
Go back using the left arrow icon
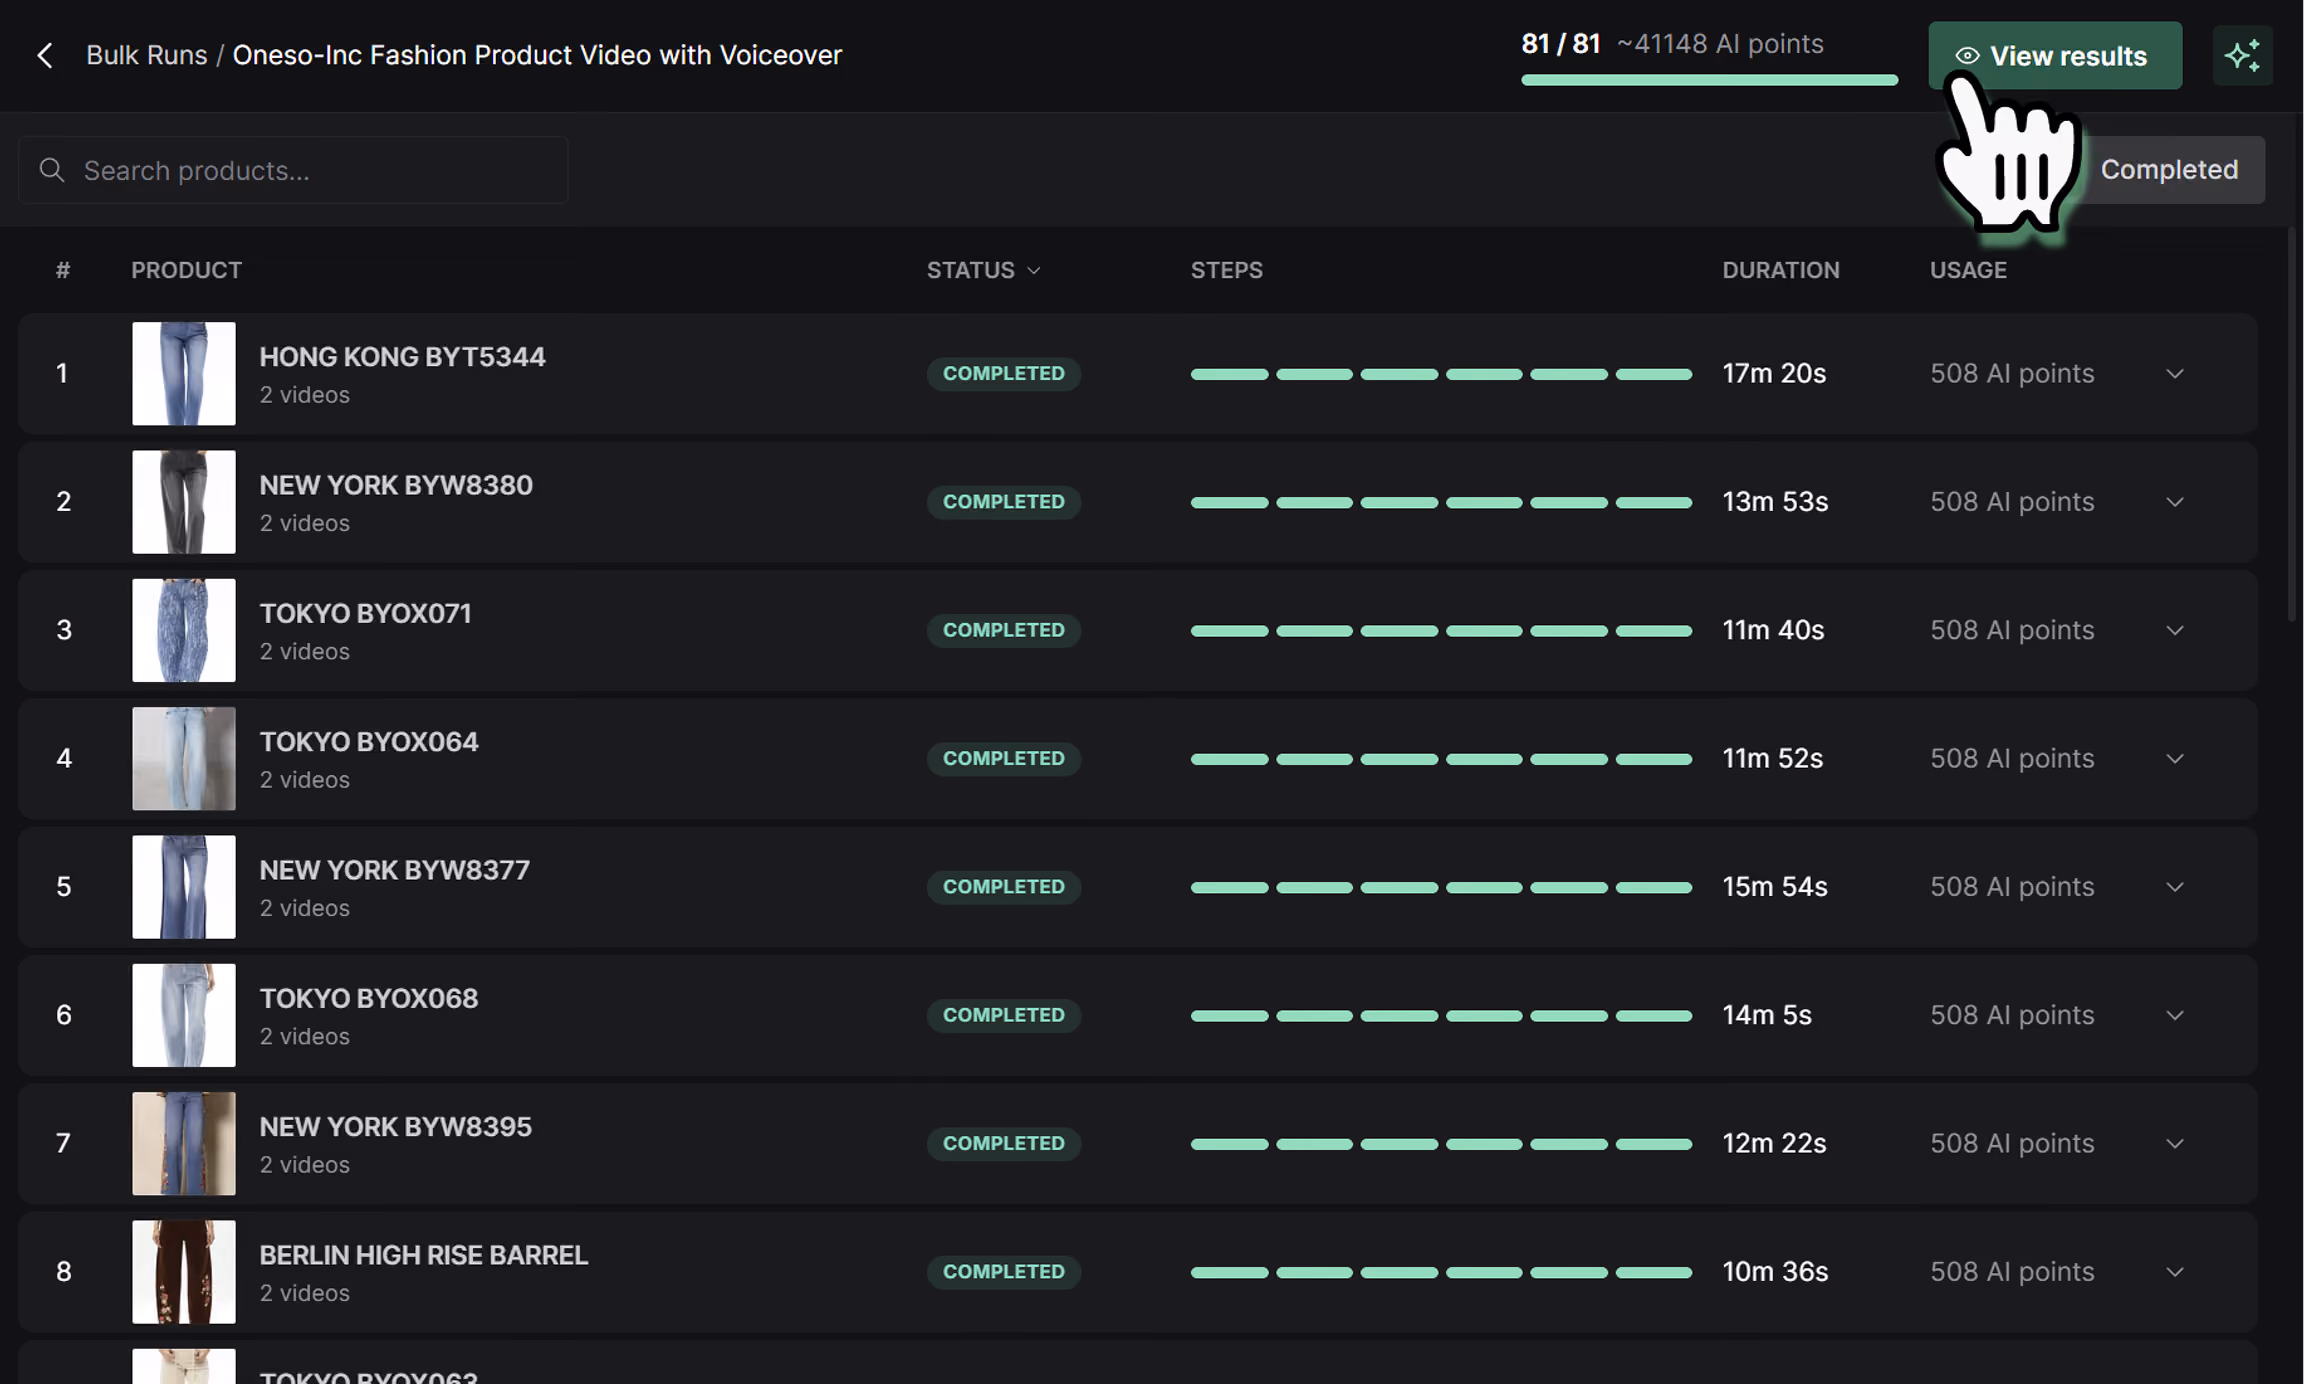(x=45, y=55)
